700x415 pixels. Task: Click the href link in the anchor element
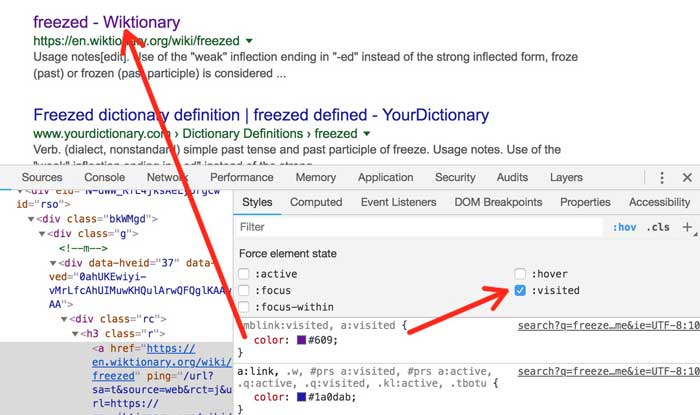162,362
